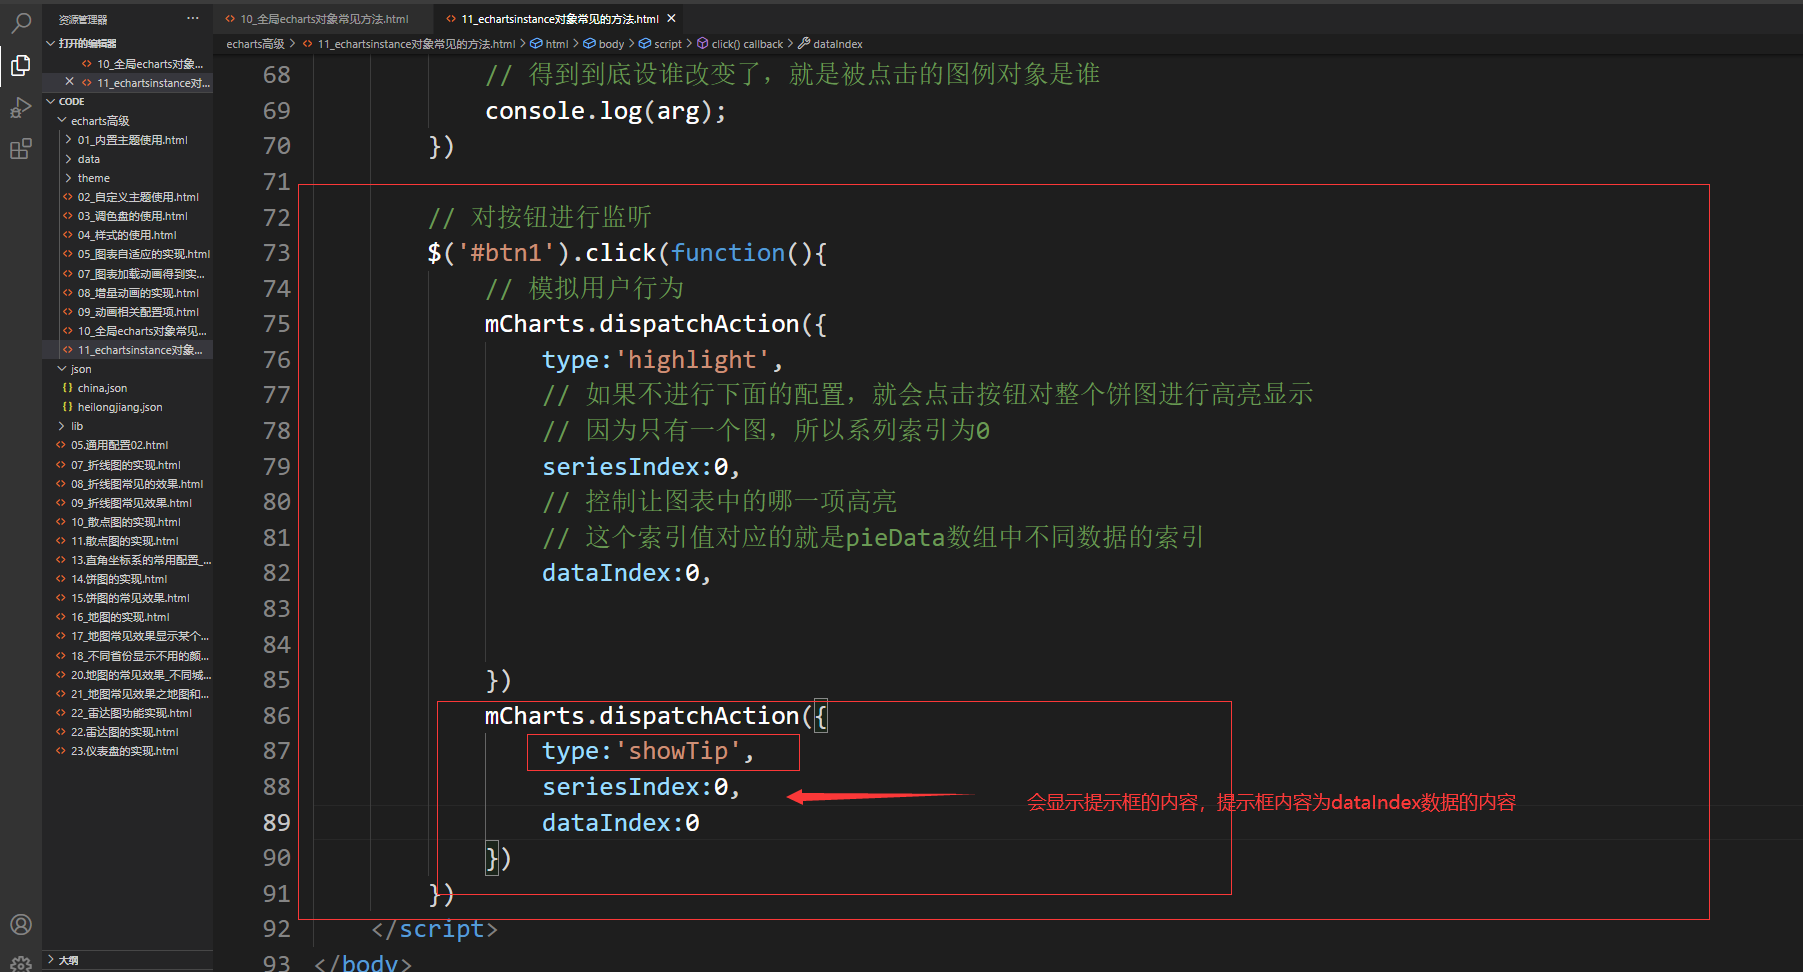1803x972 pixels.
Task: Select the script breadcrumb item
Action: [667, 44]
